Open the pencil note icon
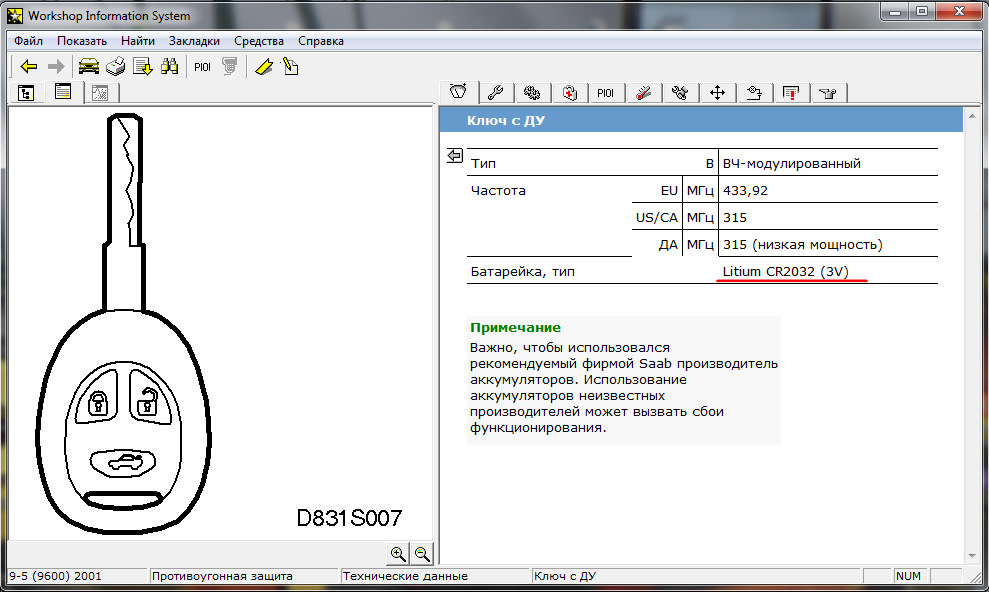This screenshot has width=989, height=592. (x=290, y=66)
